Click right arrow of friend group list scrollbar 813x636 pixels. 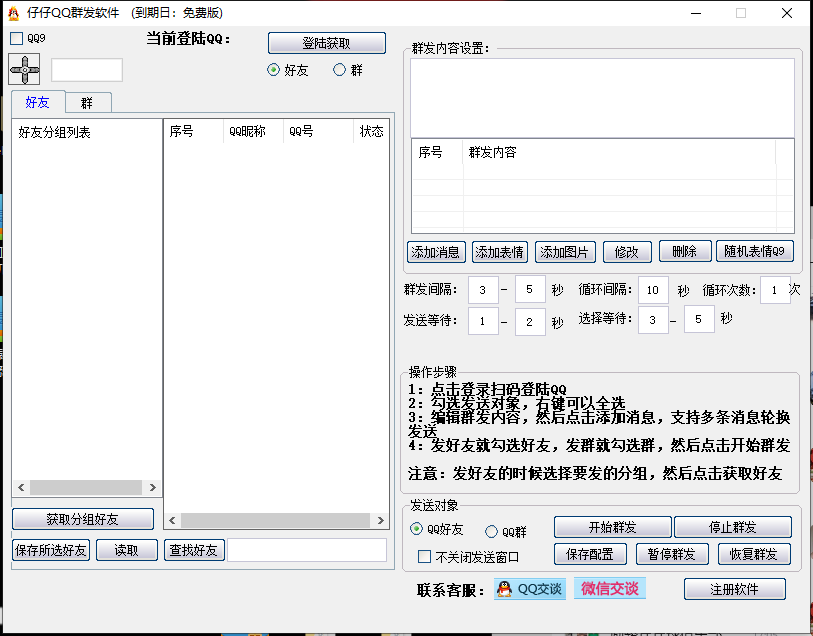[152, 487]
